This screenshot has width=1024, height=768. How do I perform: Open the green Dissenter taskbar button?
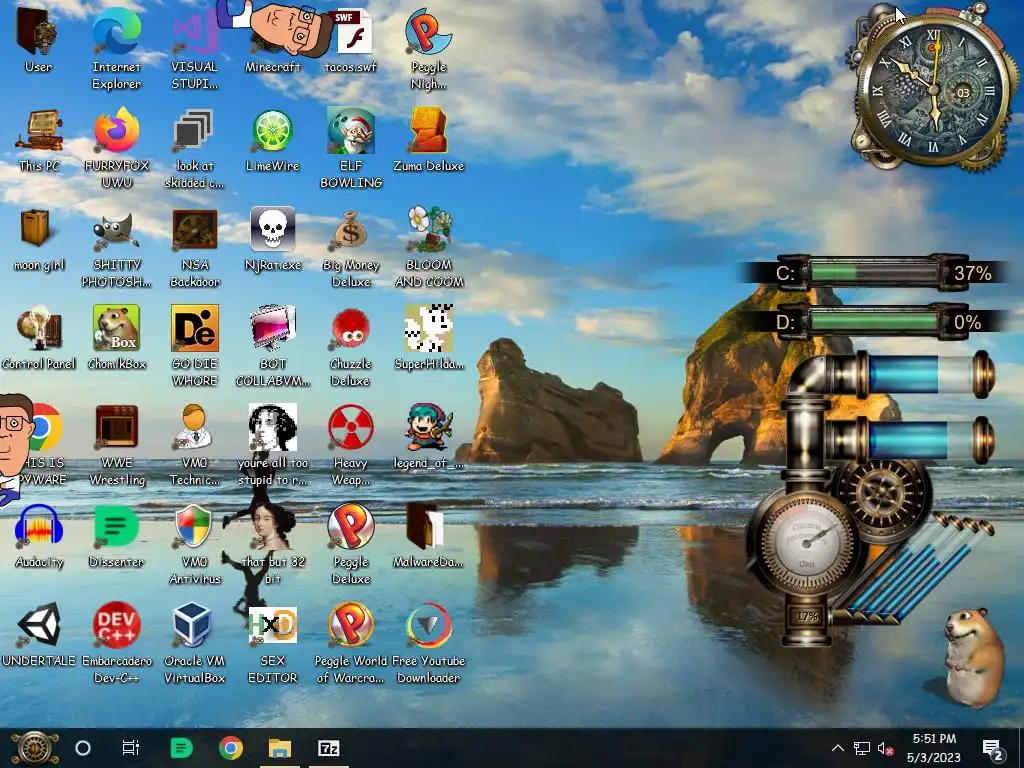click(x=181, y=748)
